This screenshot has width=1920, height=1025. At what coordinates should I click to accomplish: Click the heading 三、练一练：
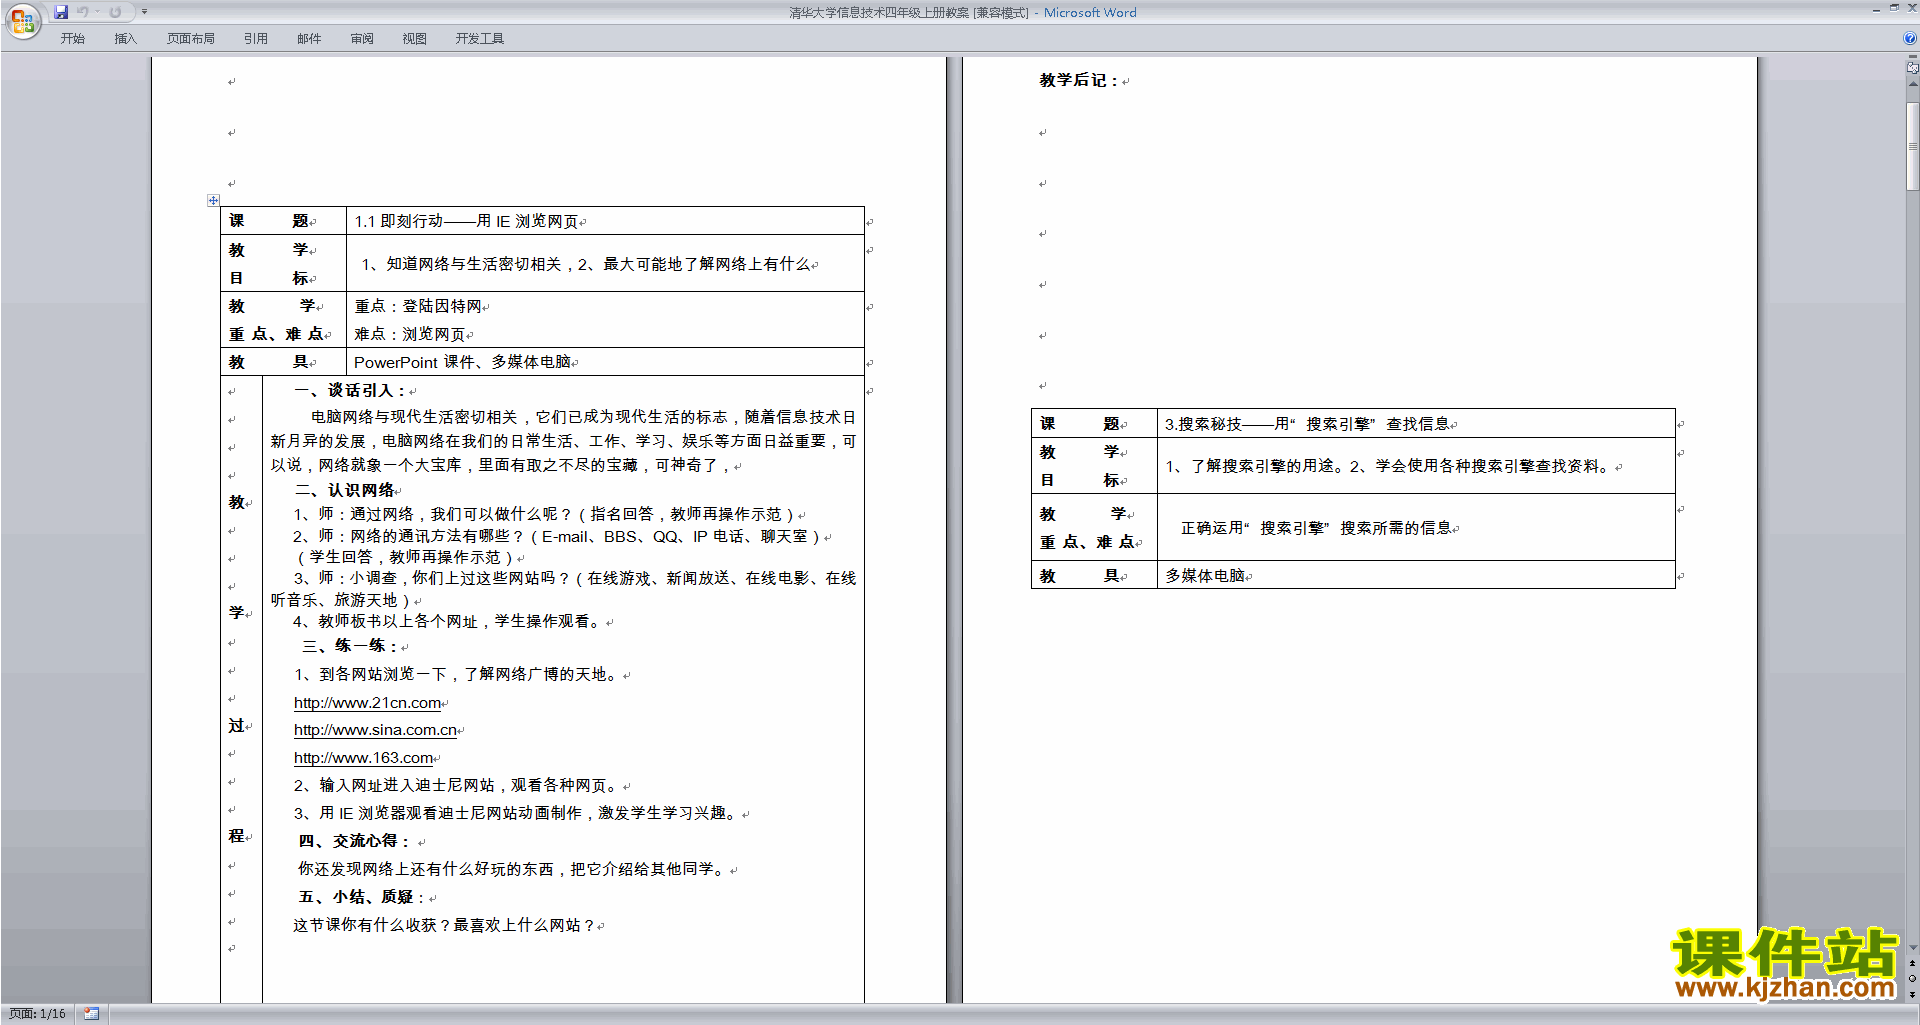click(350, 646)
